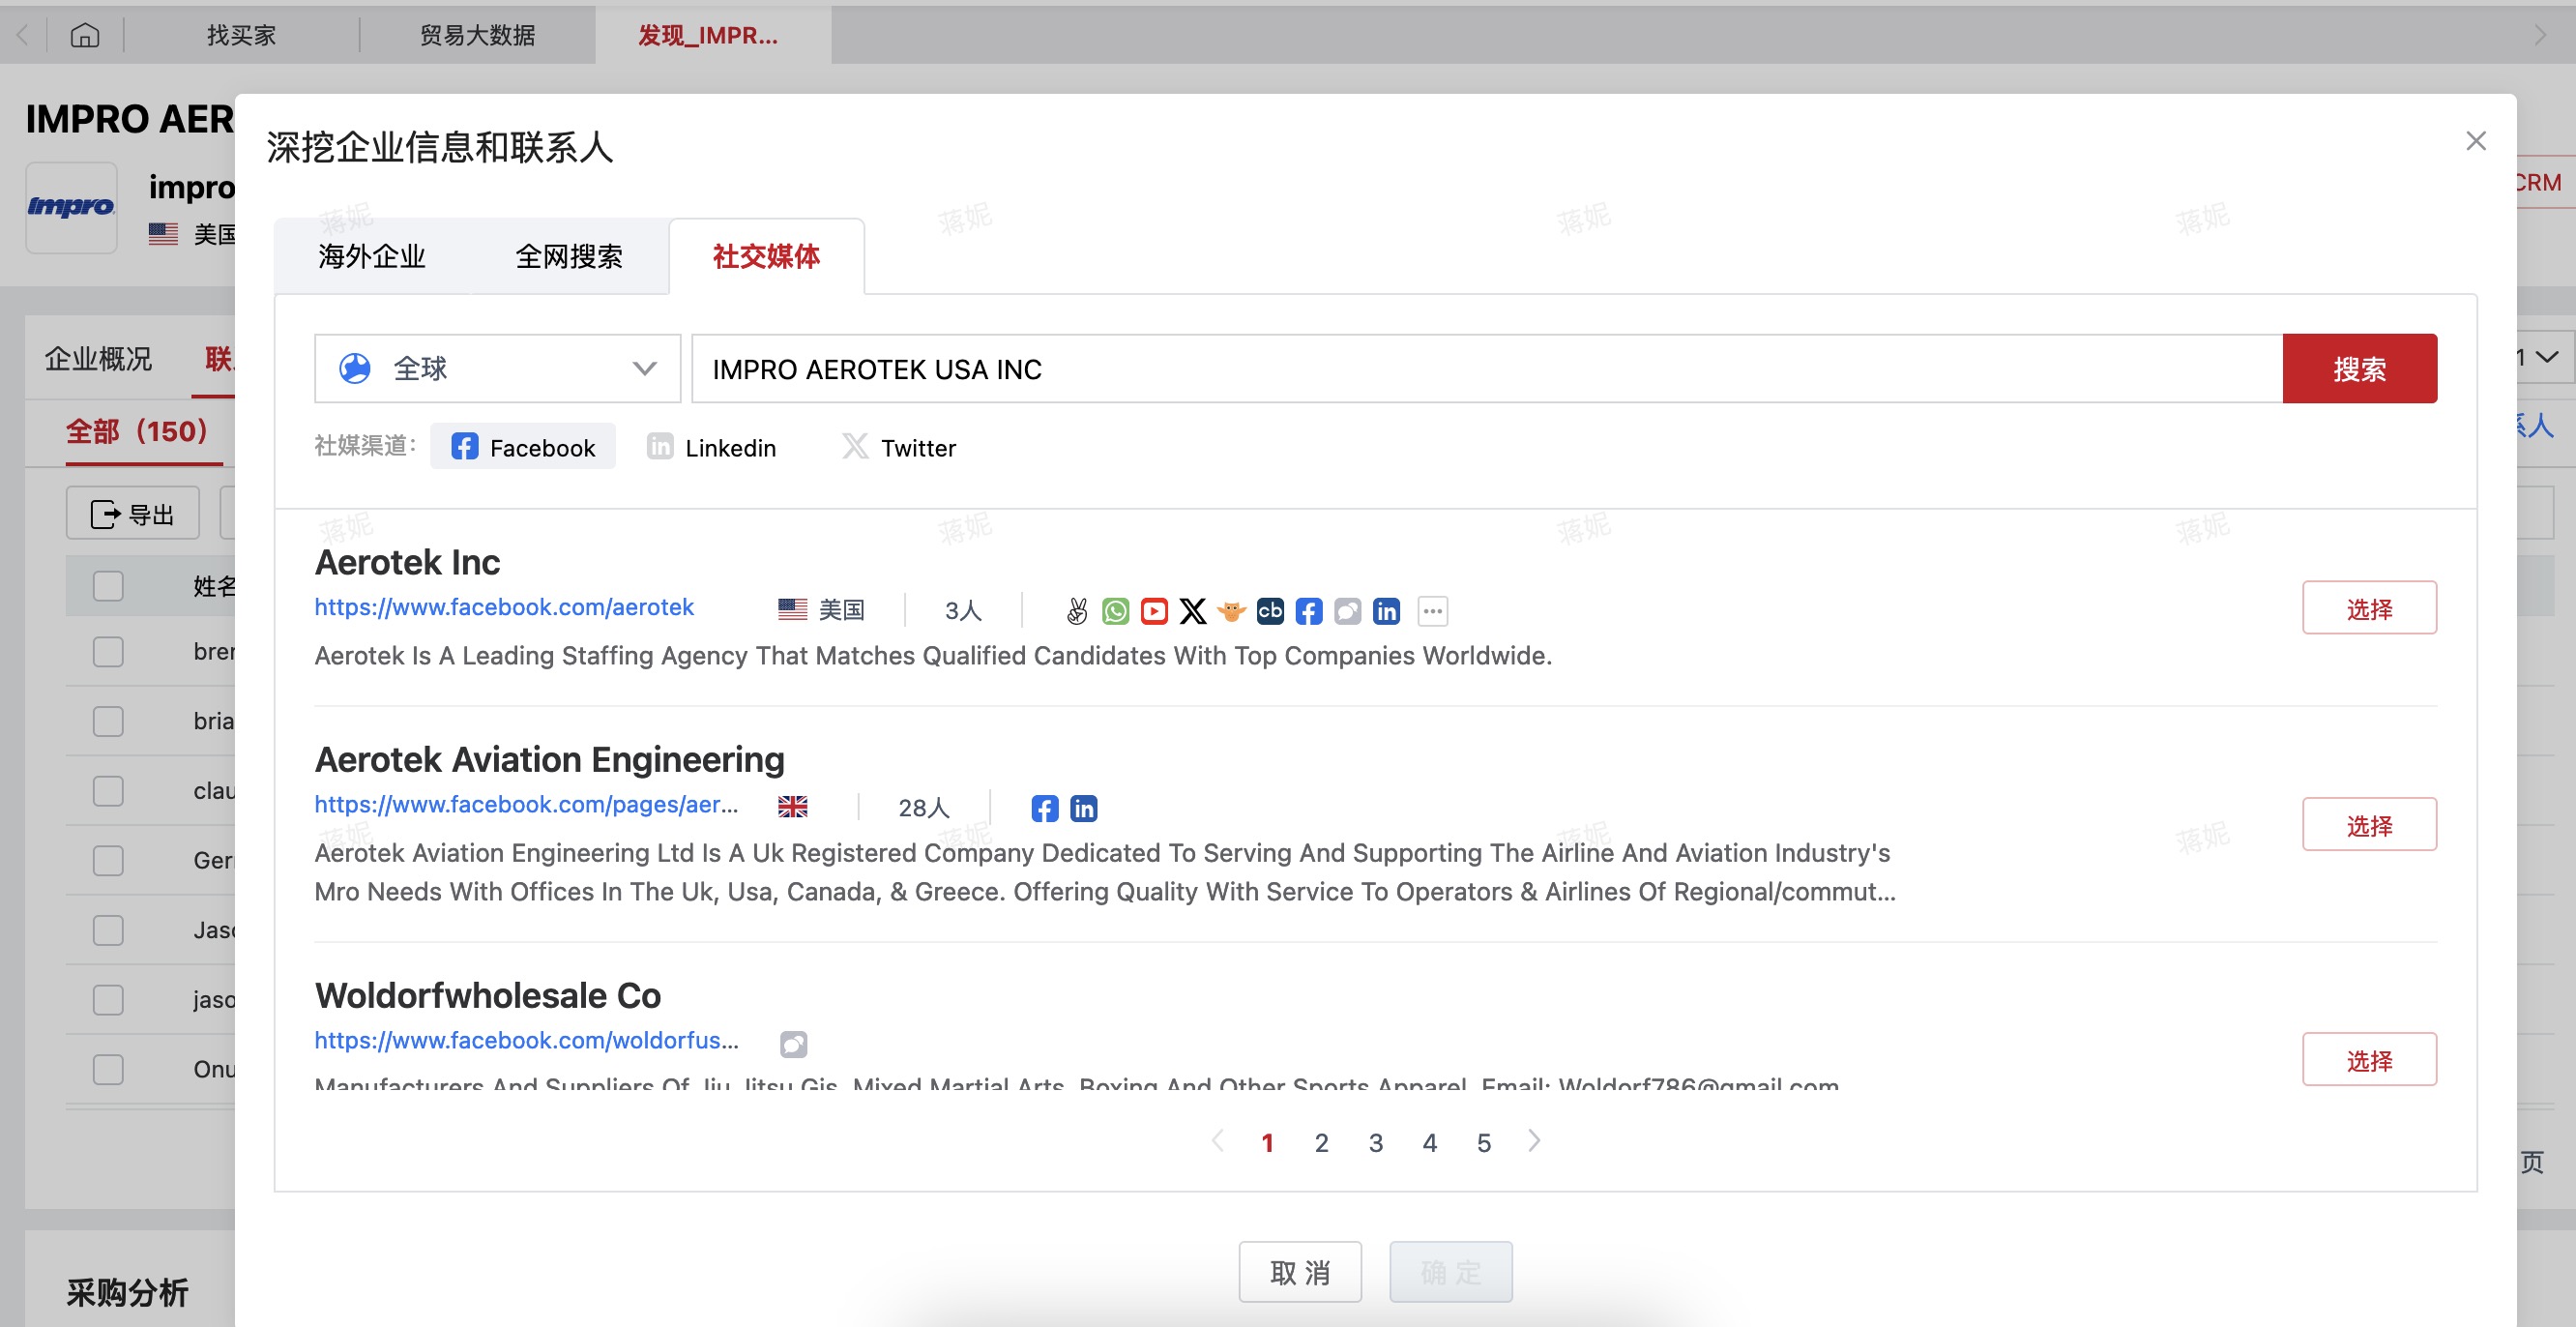Click the WhatsApp icon for Aerotek Inc
This screenshot has width=2576, height=1327.
click(1115, 611)
